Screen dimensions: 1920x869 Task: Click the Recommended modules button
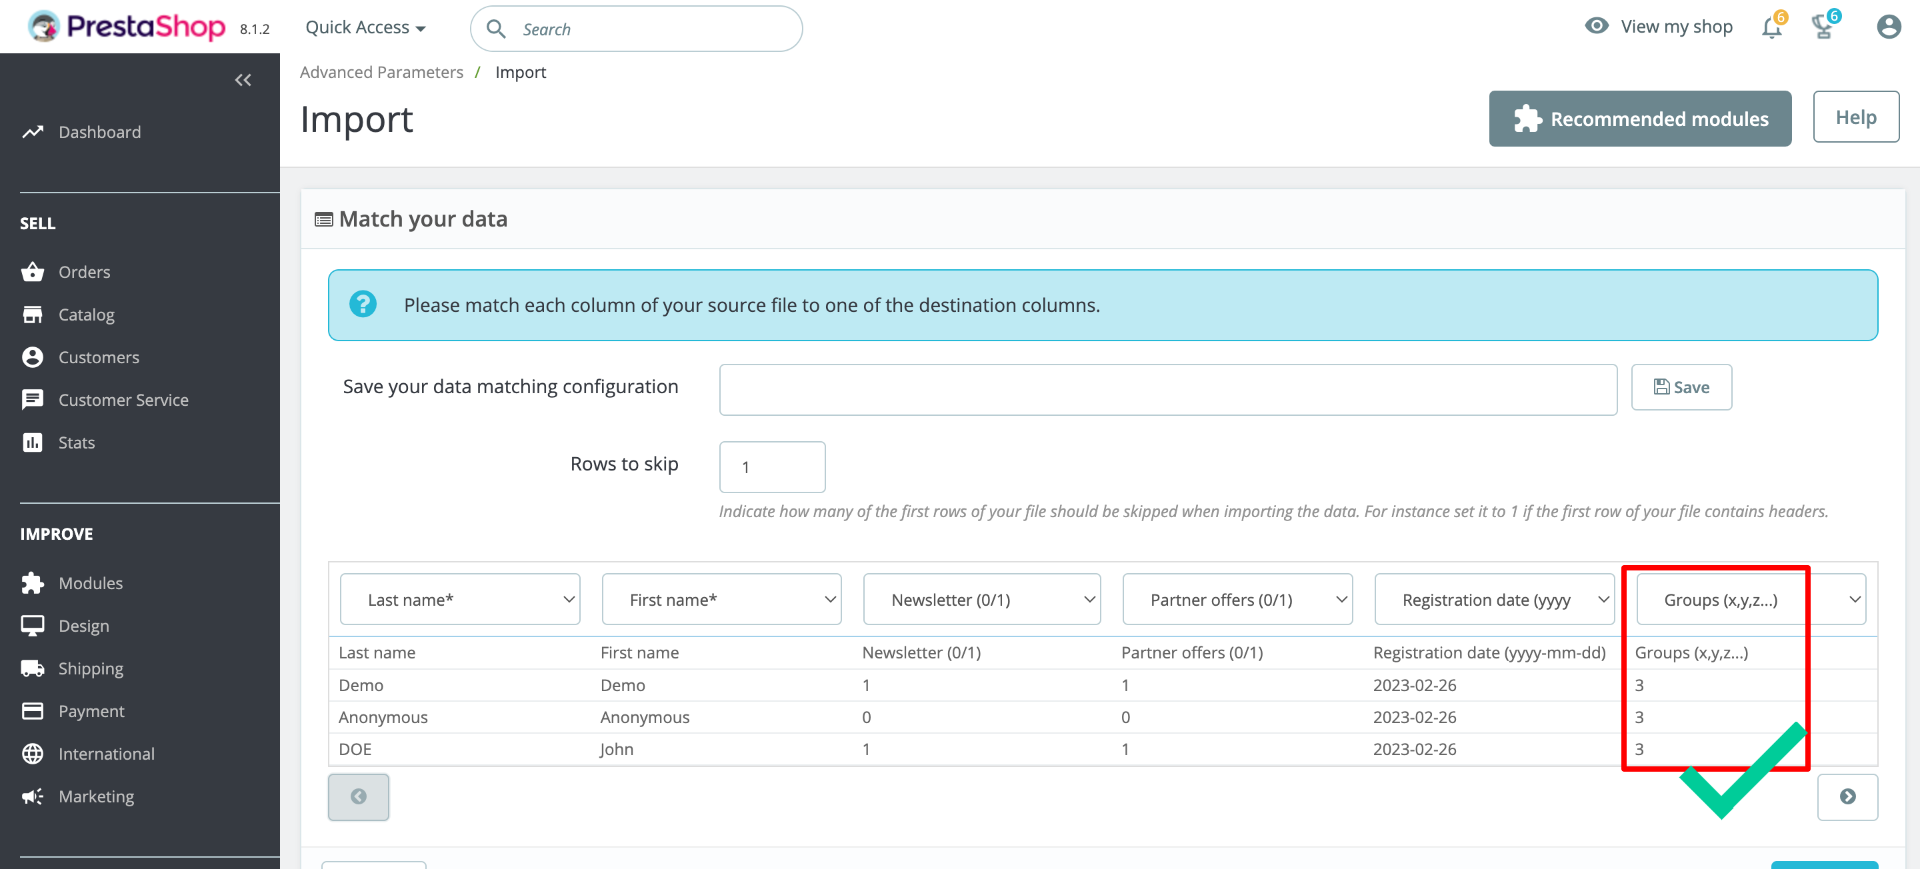[x=1639, y=119]
